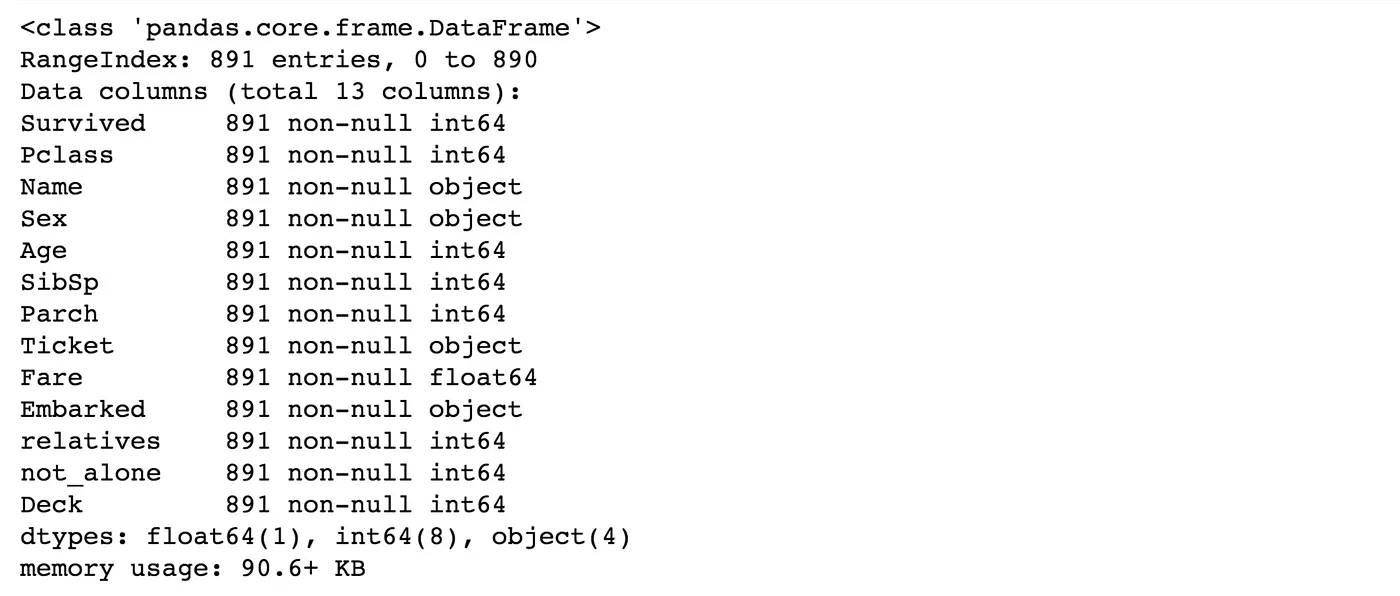Select the Name column name
Screen dimensions: 1400x596
[51, 187]
